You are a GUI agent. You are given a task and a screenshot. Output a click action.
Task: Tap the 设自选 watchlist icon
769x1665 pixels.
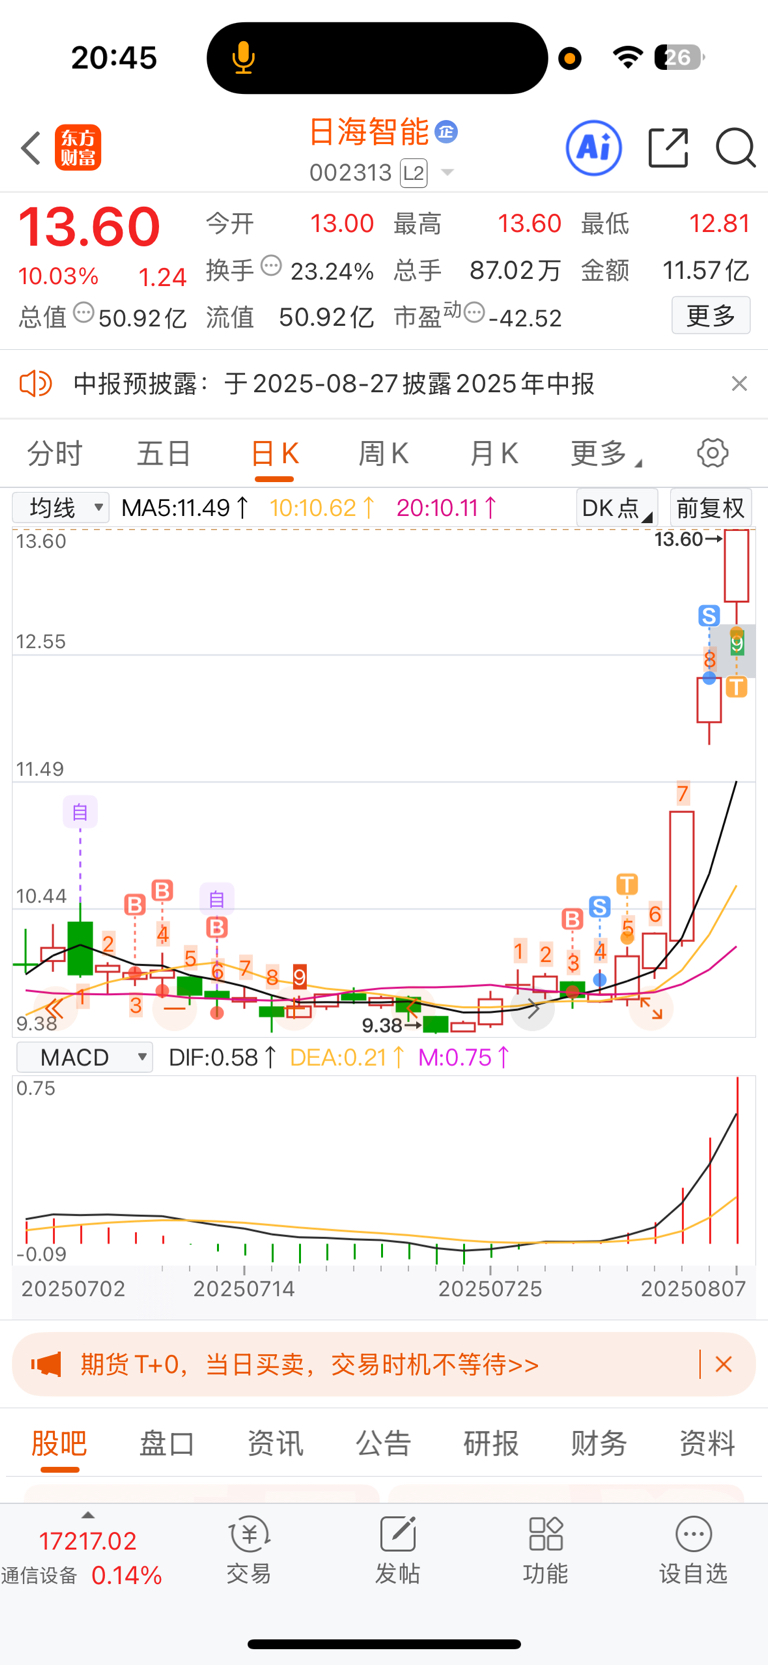693,1550
